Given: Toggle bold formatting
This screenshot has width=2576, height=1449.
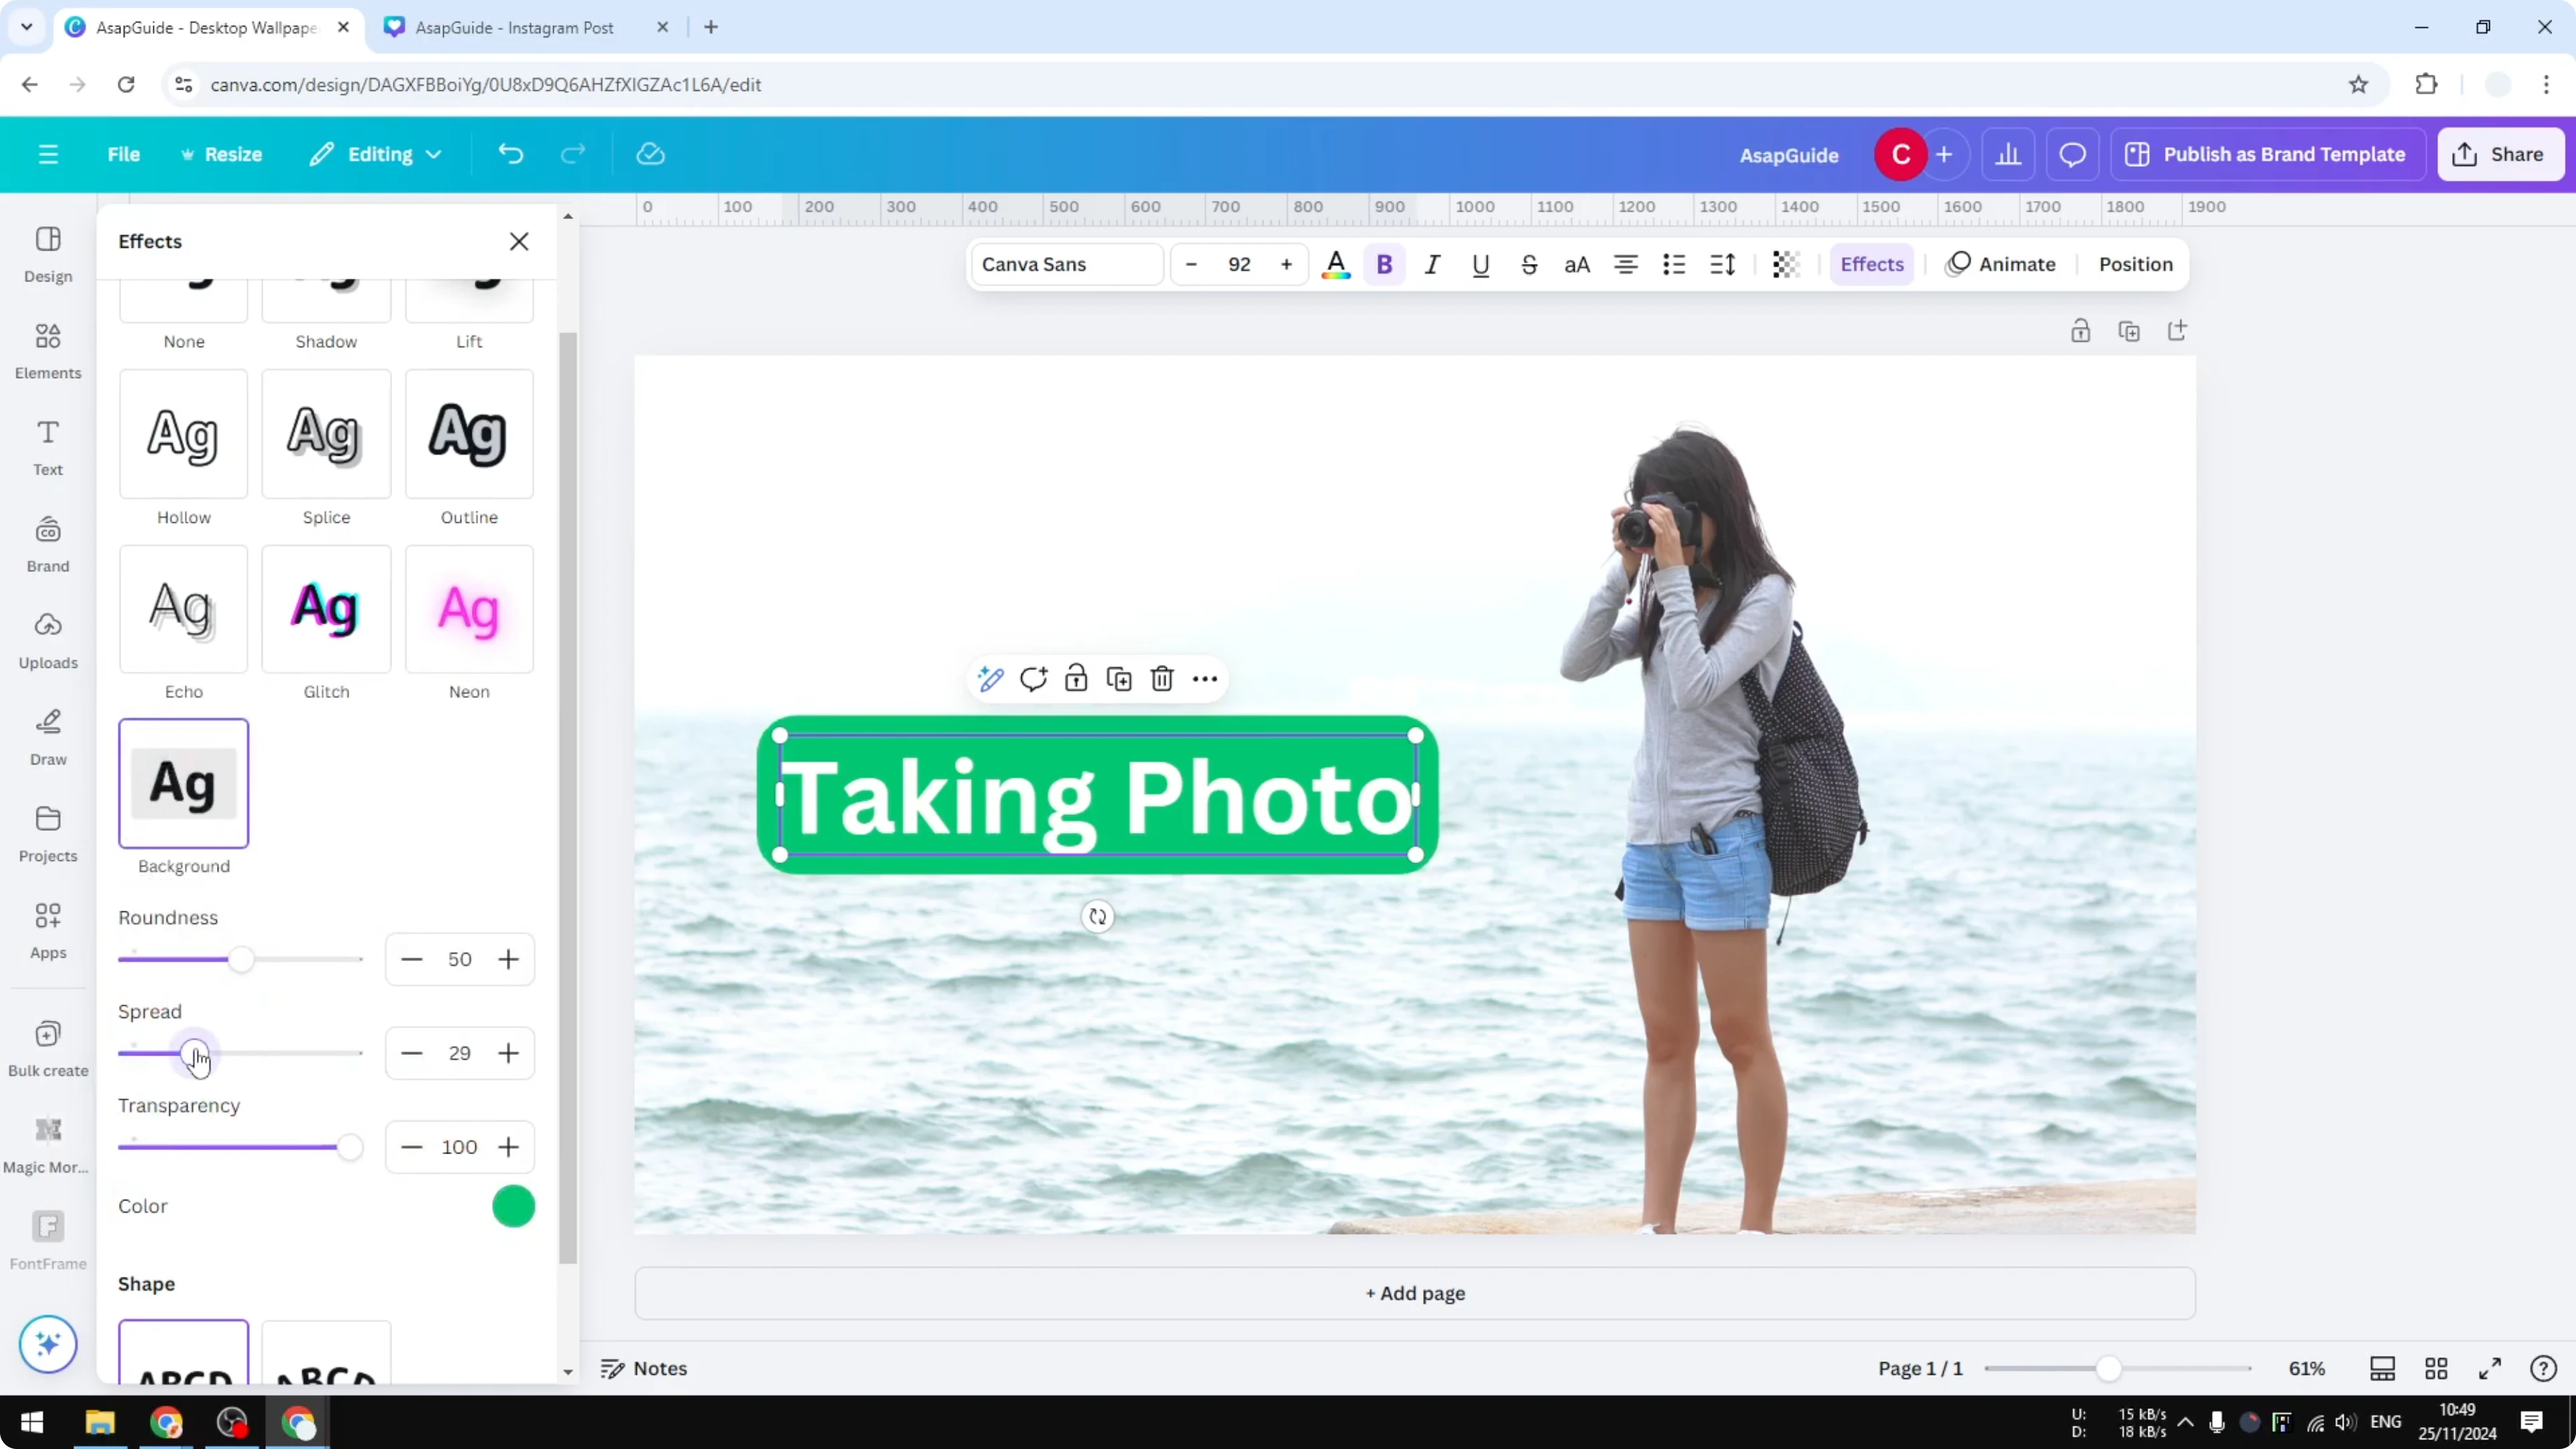Looking at the screenshot, I should coord(1384,264).
